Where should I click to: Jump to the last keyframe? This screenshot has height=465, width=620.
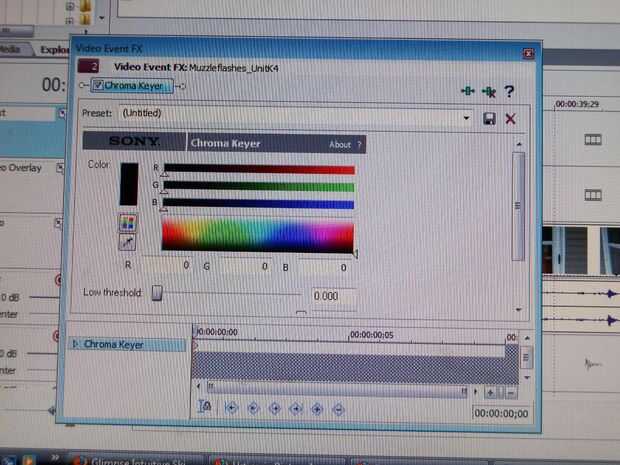(296, 409)
